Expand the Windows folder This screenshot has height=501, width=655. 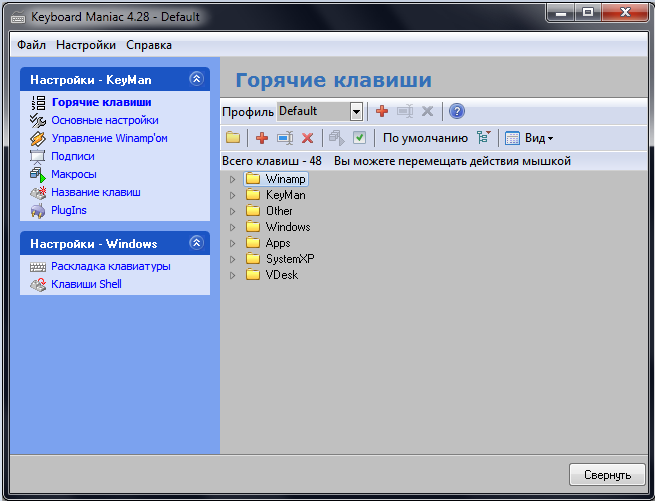point(233,227)
